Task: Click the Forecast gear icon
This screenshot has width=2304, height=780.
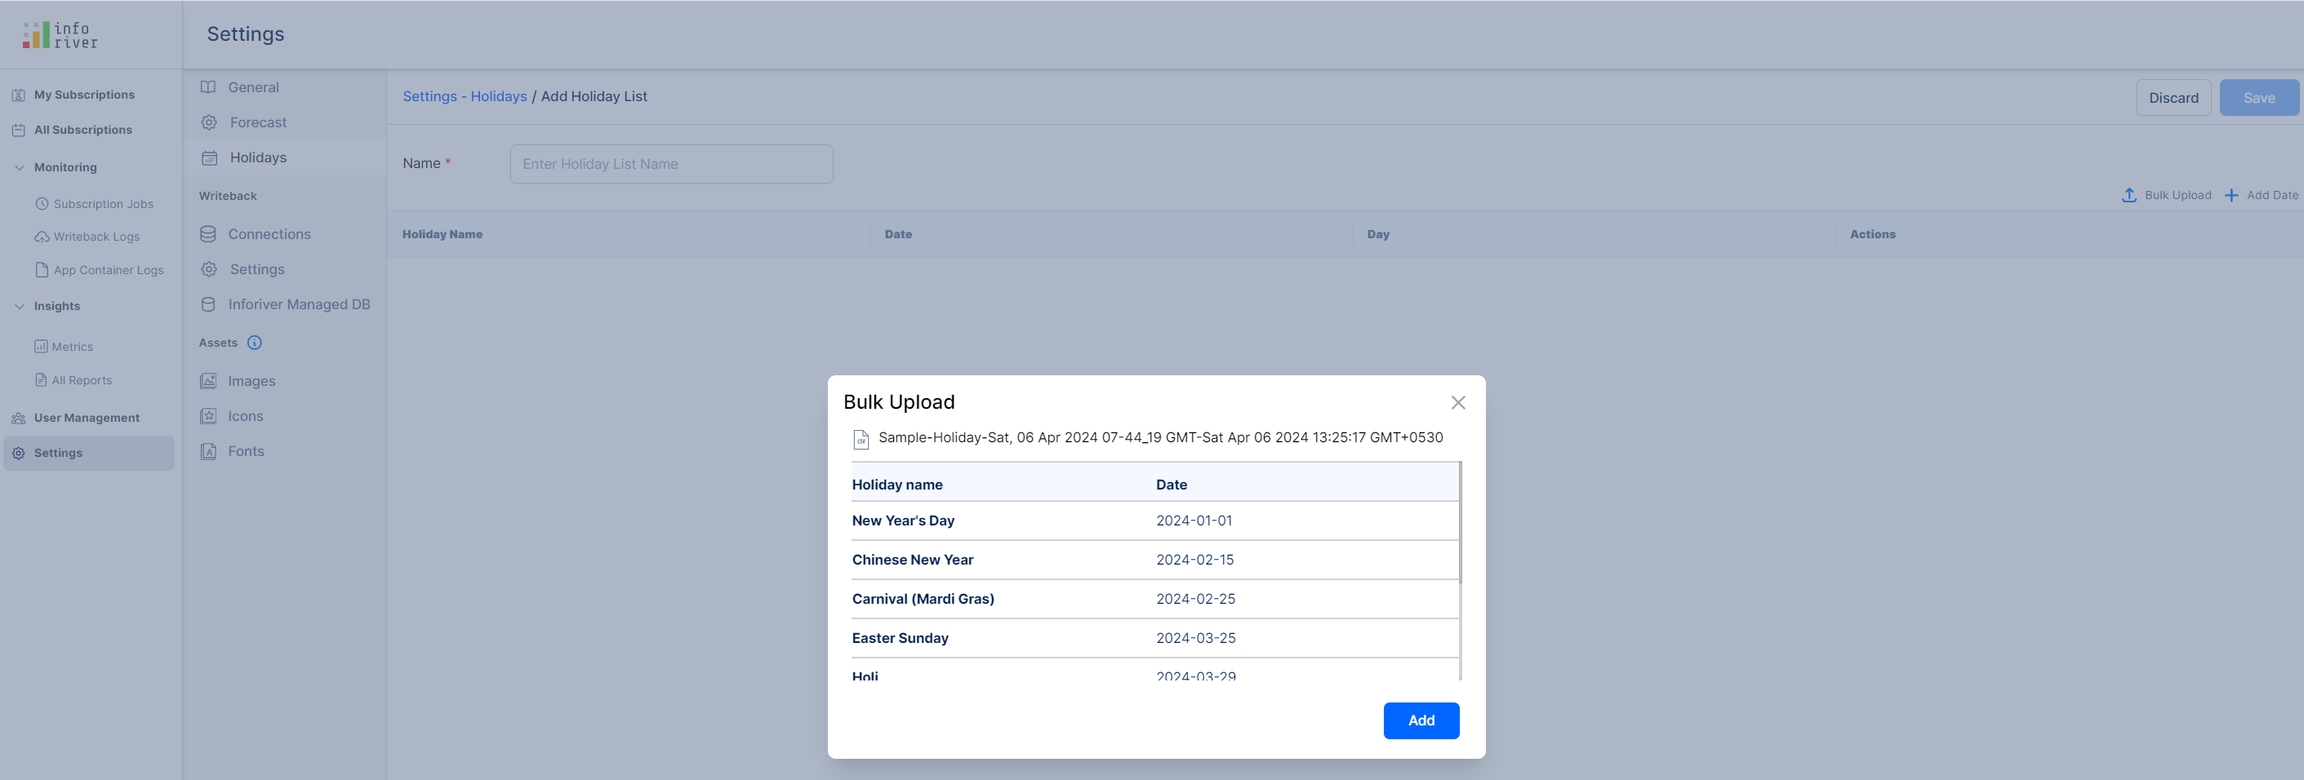Action: [209, 123]
